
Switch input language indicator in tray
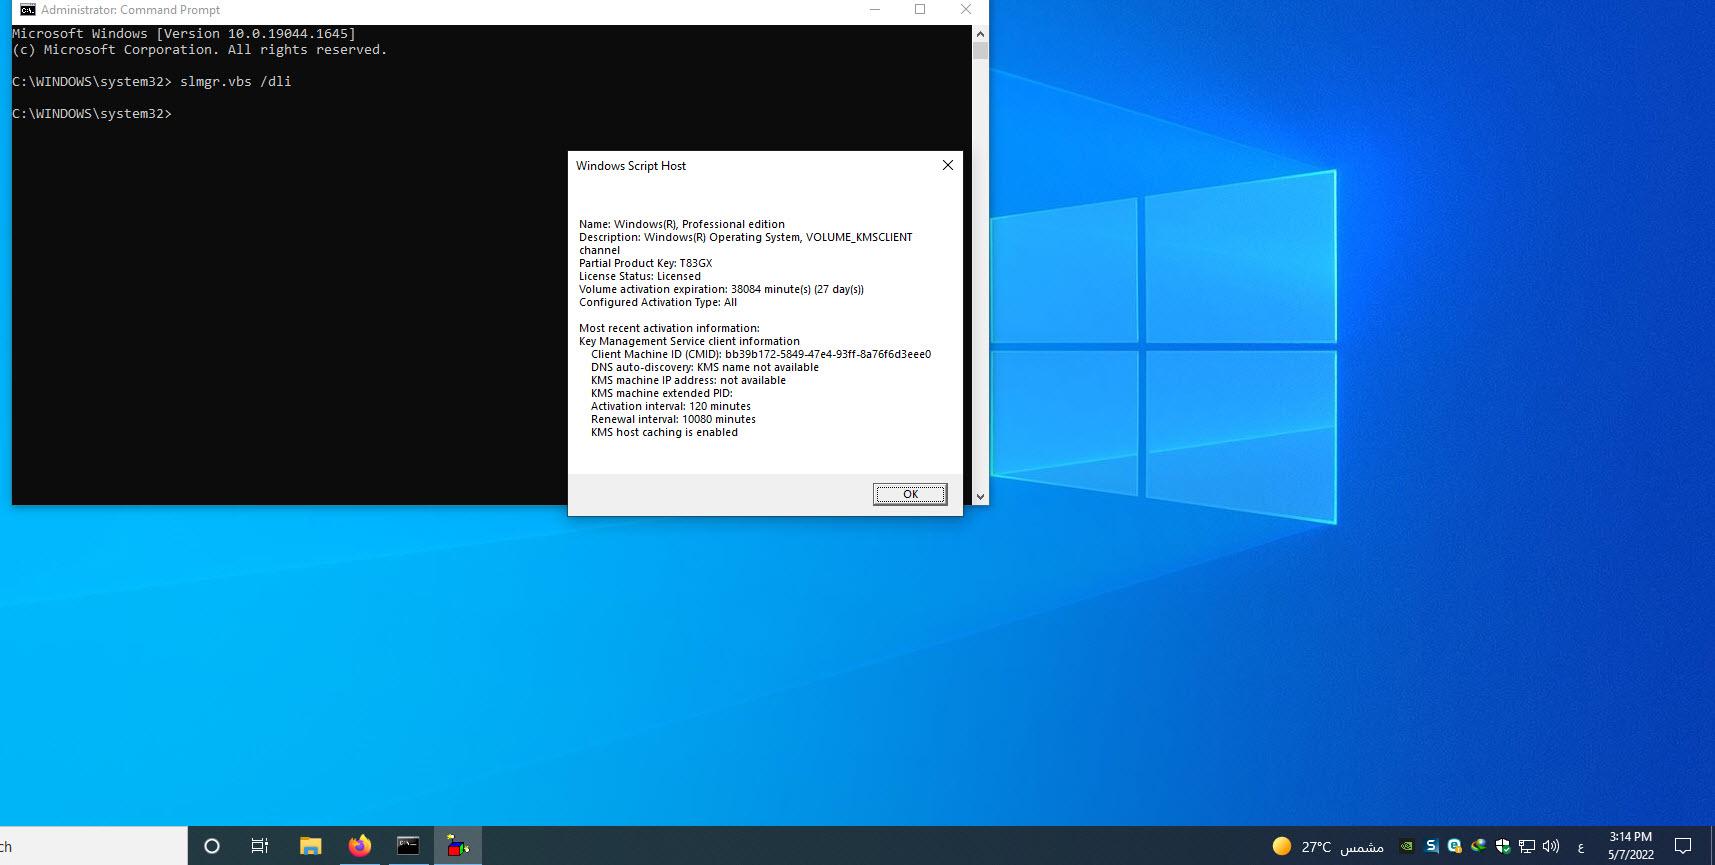pos(1581,847)
